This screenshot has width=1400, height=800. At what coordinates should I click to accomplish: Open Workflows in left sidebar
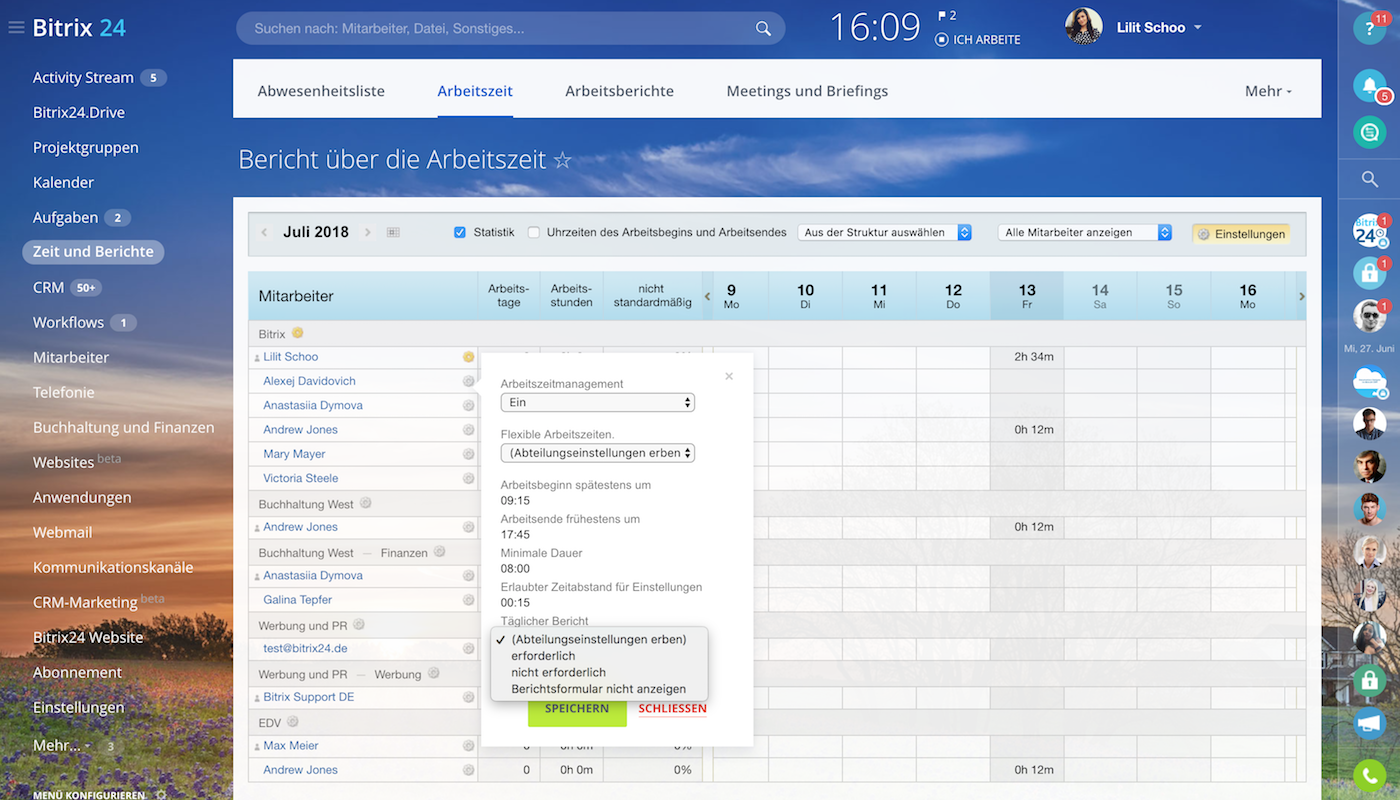(x=68, y=322)
